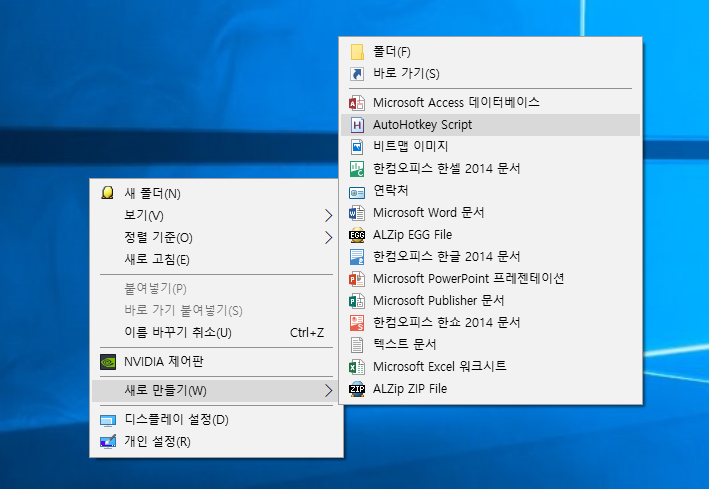709x489 pixels.
Task: Select Microsoft Word 문서 entry
Action: point(490,213)
